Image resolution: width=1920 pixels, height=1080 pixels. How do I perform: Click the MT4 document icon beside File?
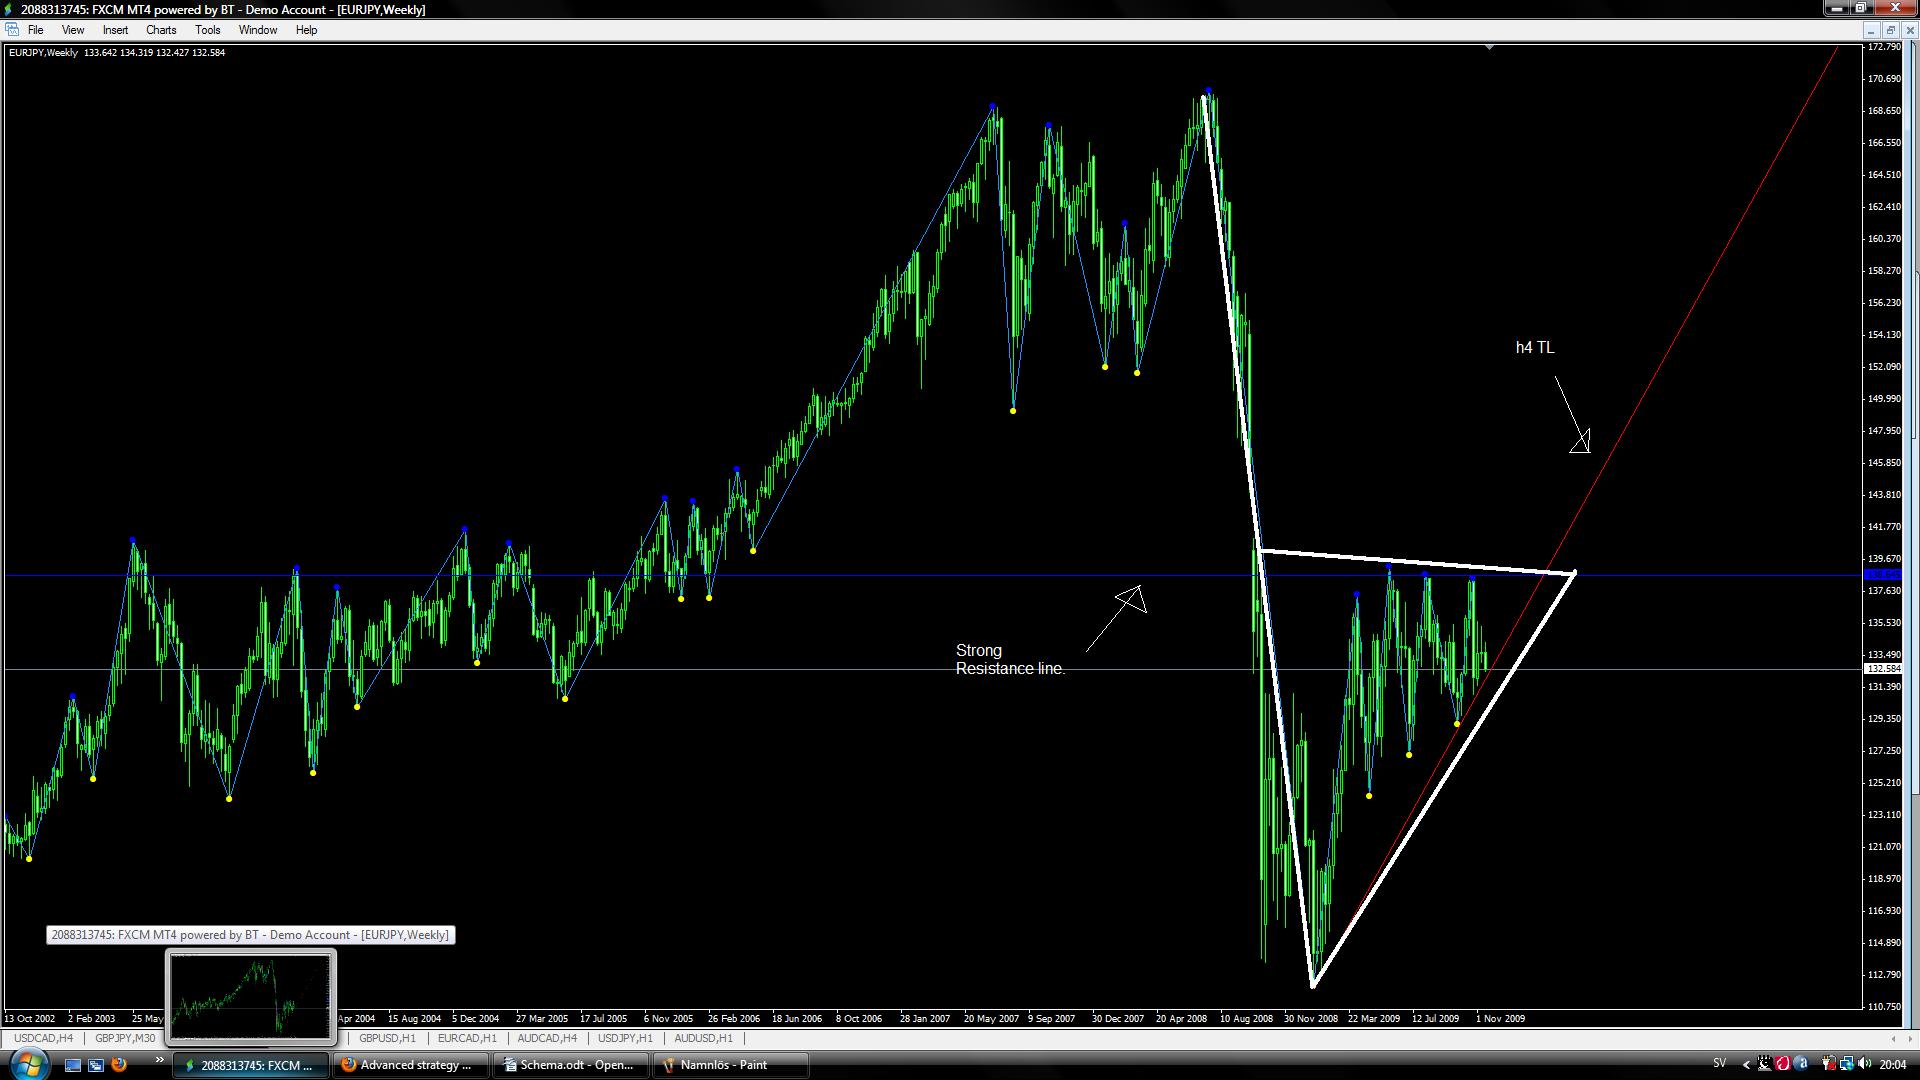point(12,30)
